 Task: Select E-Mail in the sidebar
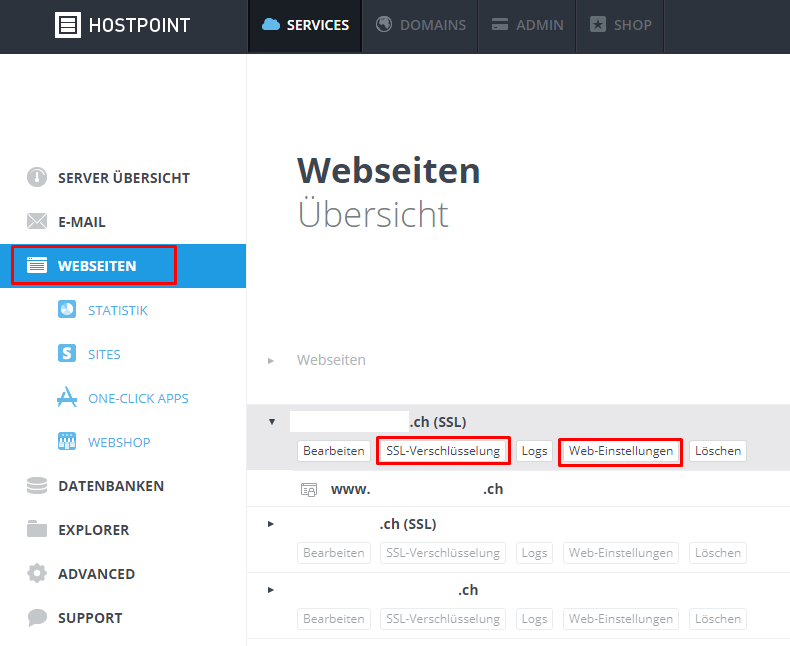123,221
